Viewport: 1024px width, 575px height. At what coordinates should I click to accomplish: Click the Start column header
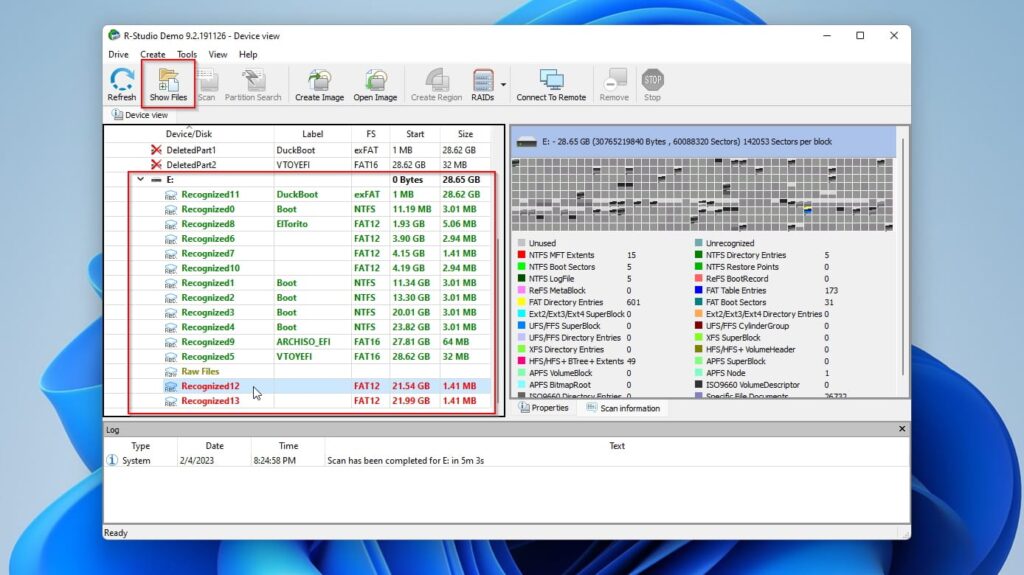pos(415,134)
